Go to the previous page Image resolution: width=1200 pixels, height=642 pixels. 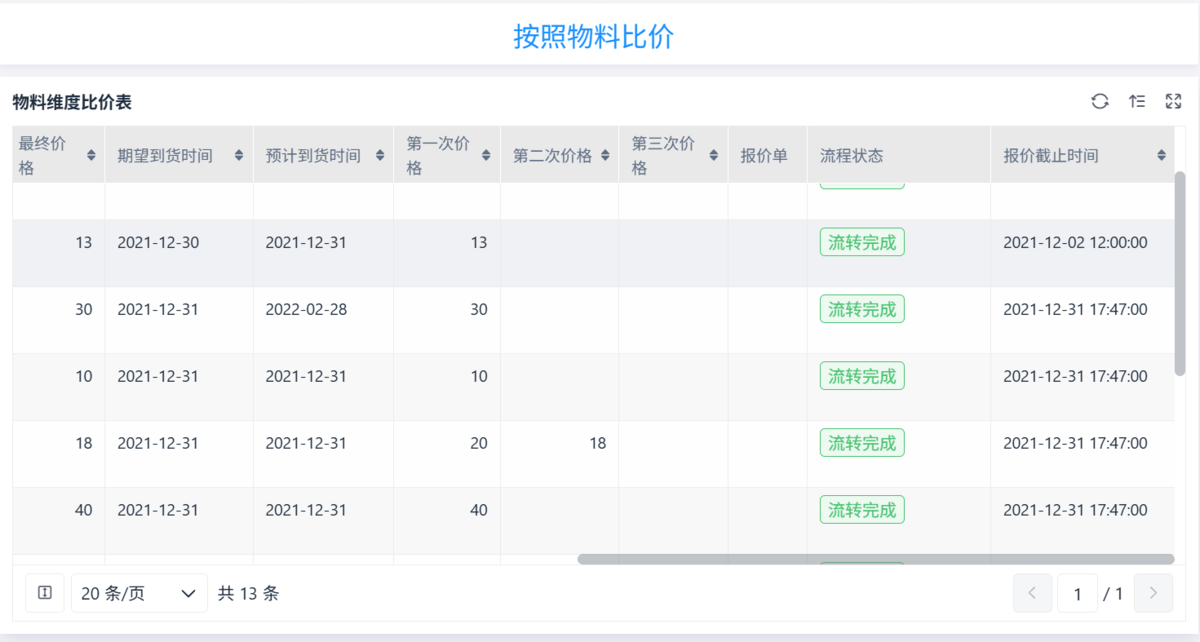click(1032, 593)
